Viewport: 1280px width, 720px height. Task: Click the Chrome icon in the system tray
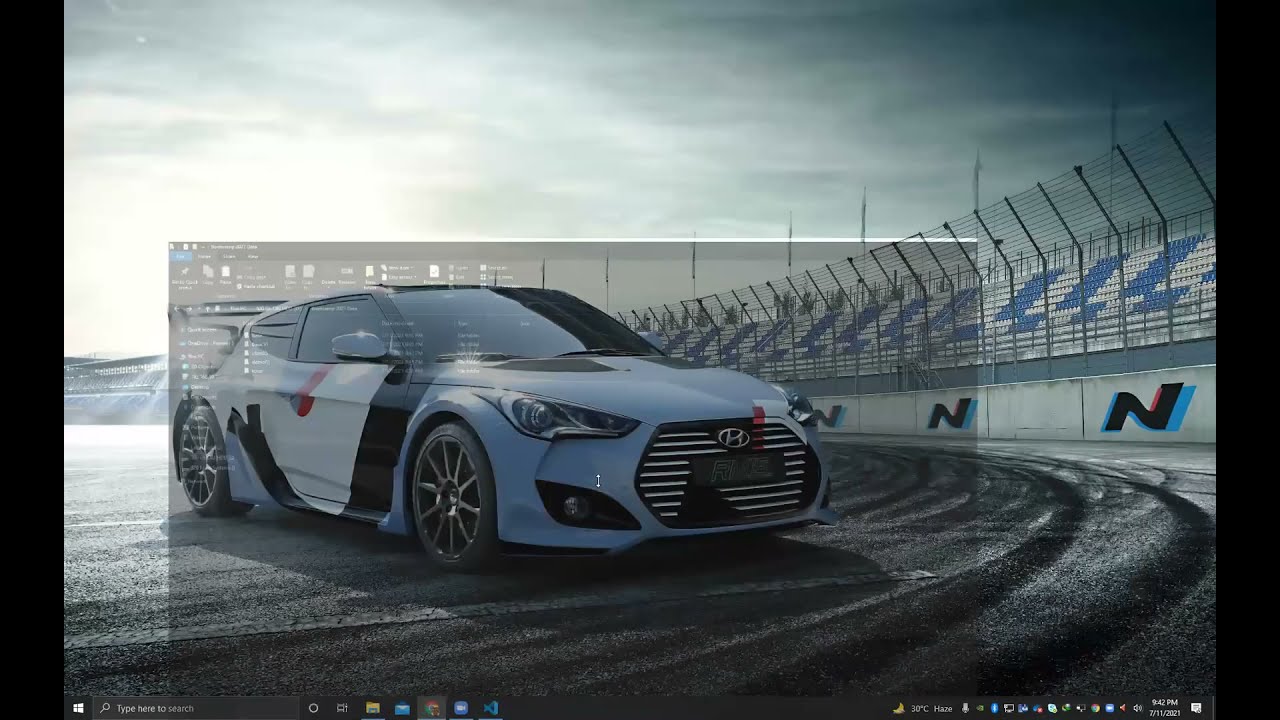[1095, 708]
